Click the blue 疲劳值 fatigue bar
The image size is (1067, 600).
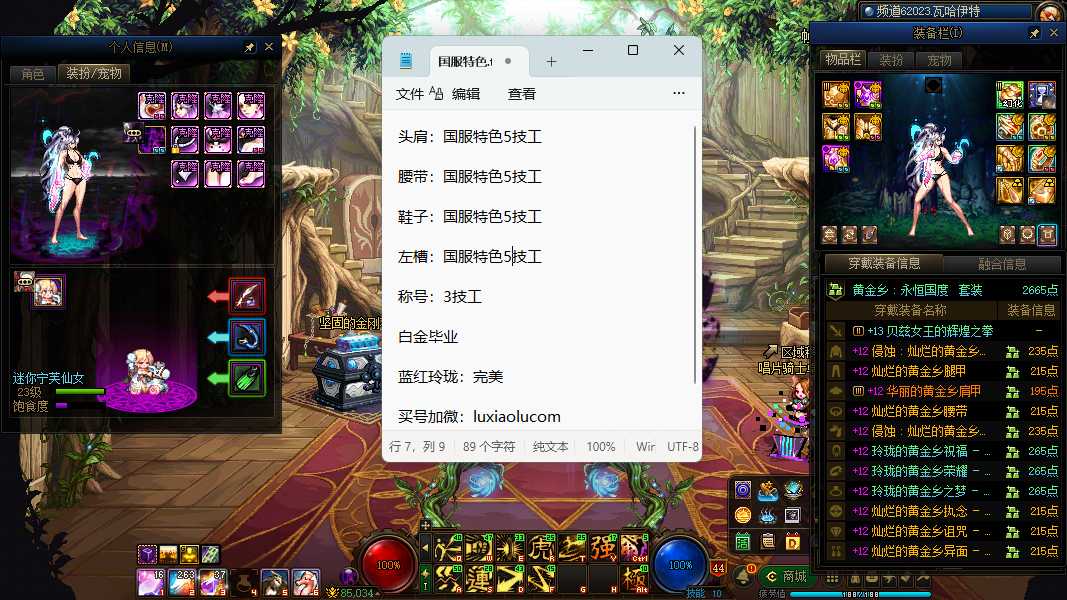(862, 593)
